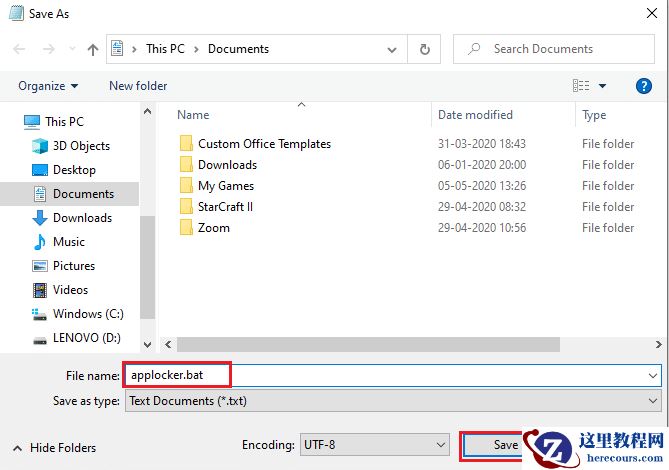Viewport: 669px width, 470px height.
Task: Click the 3D Objects cube icon
Action: pyautogui.click(x=40, y=146)
